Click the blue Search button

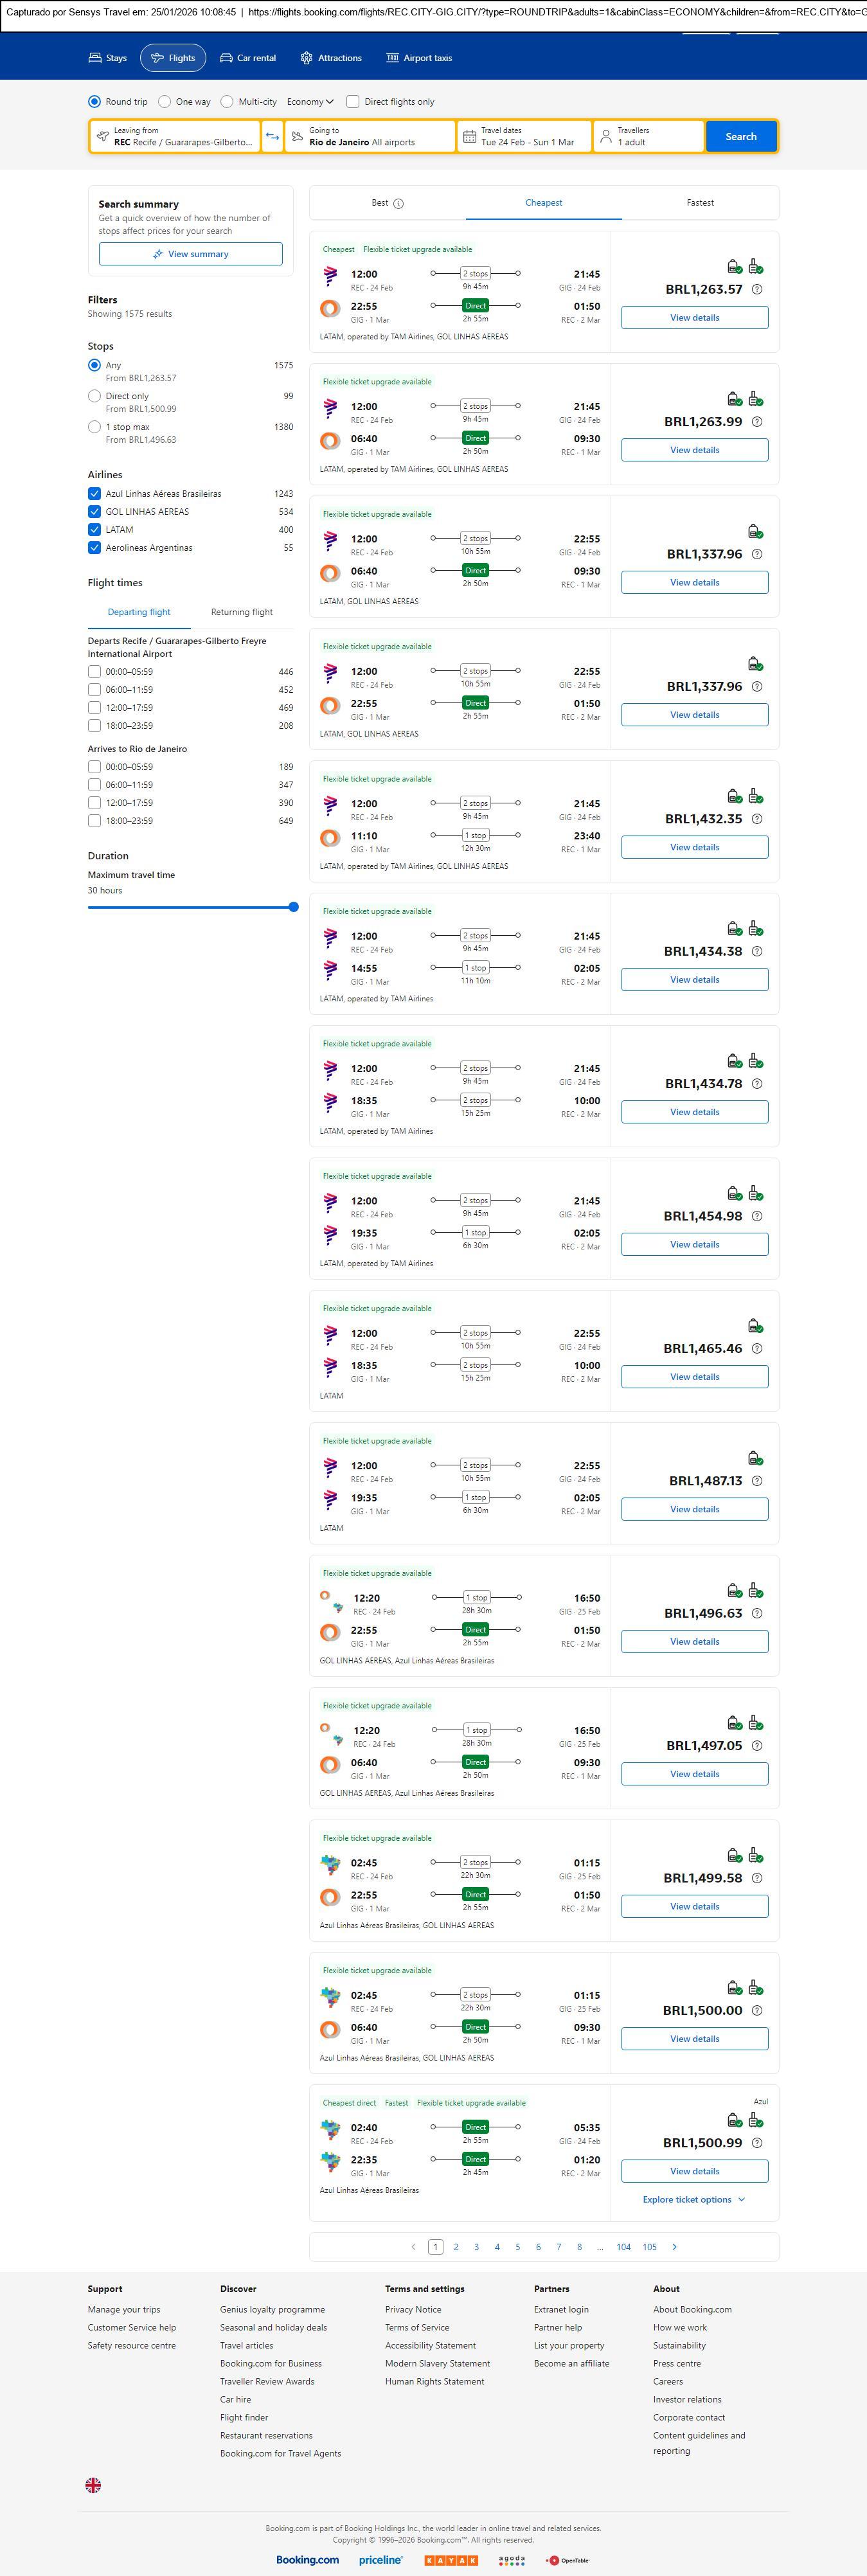coord(740,136)
